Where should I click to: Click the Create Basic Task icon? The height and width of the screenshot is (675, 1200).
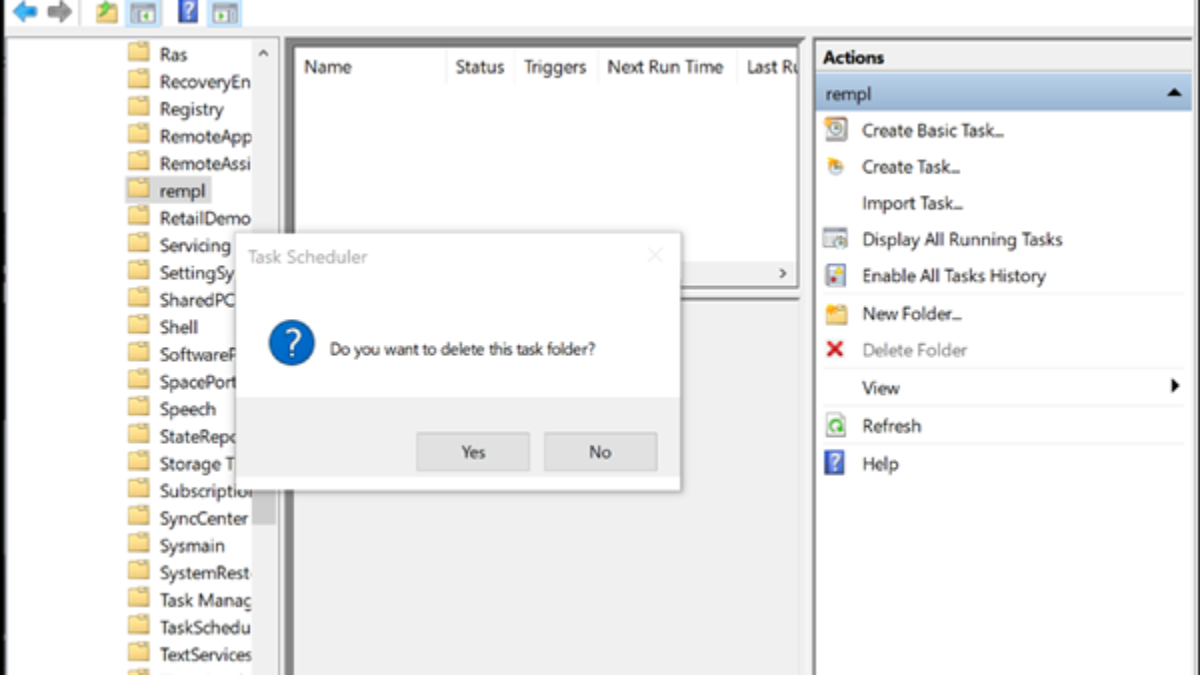[x=835, y=130]
